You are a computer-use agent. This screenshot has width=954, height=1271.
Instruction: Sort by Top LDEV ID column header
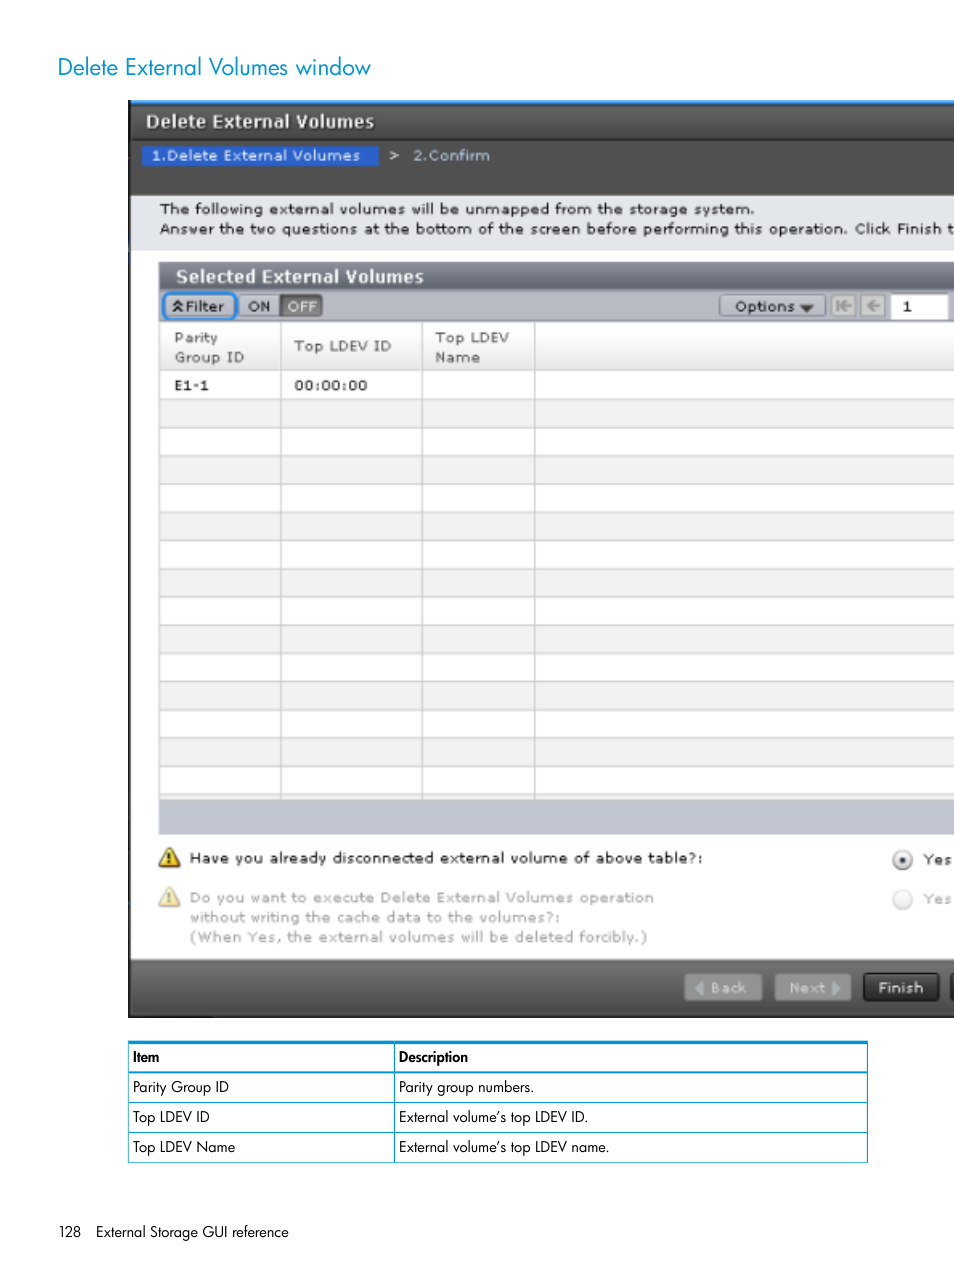pos(351,347)
